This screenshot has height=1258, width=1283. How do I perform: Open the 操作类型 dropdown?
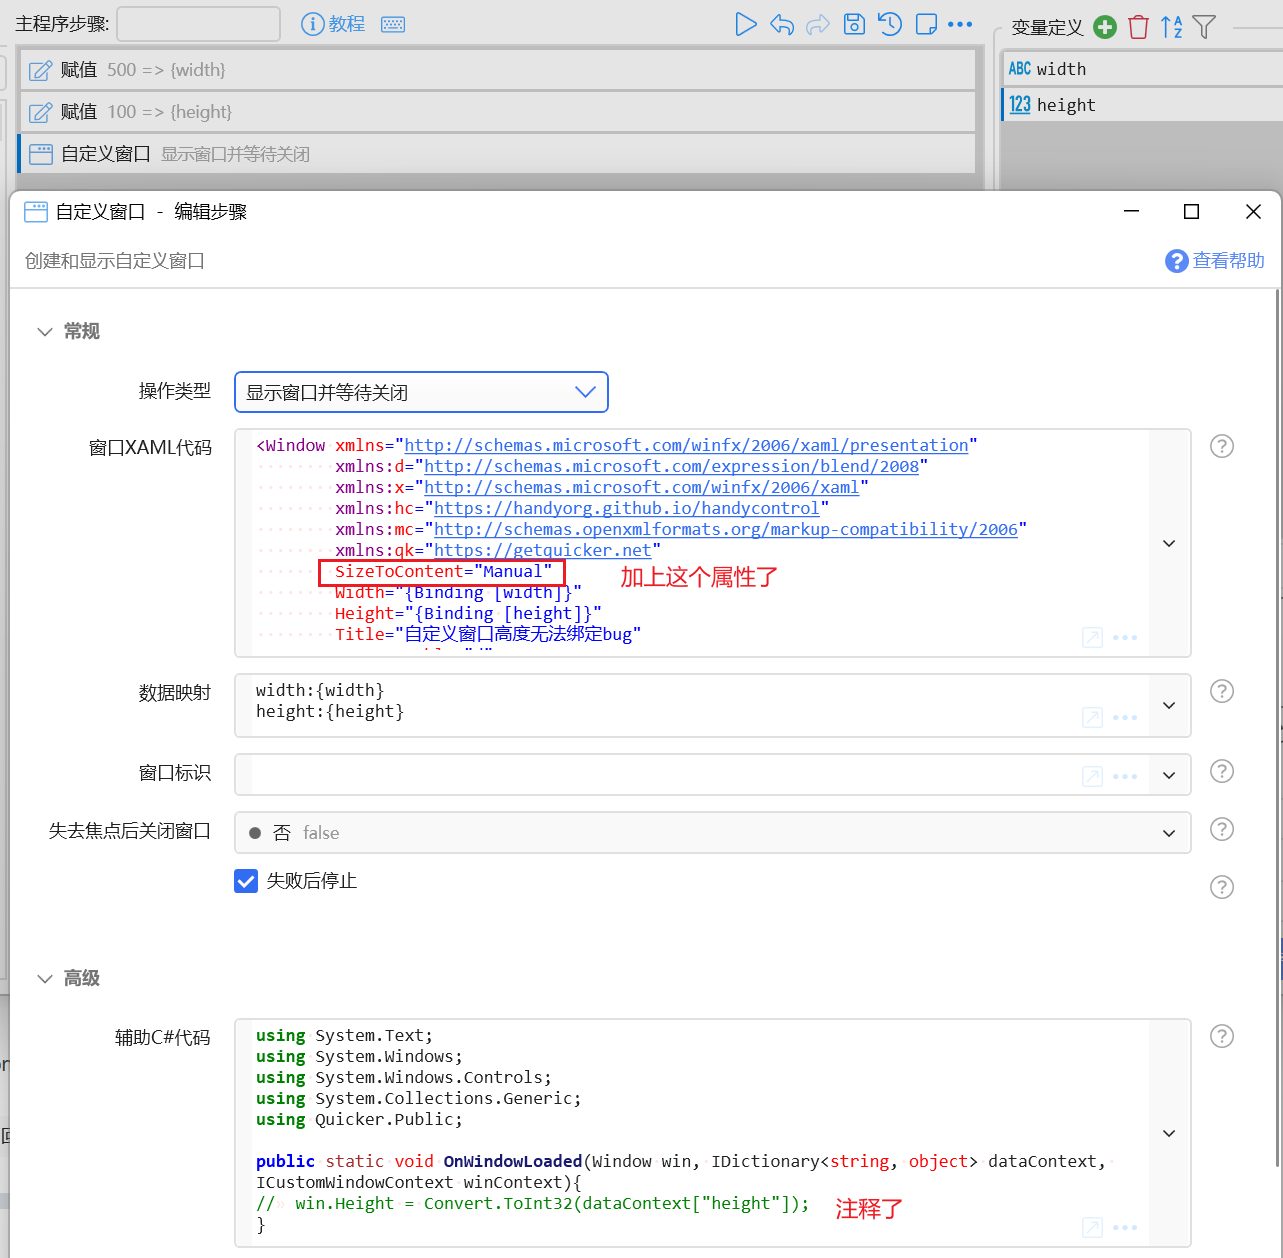[421, 392]
